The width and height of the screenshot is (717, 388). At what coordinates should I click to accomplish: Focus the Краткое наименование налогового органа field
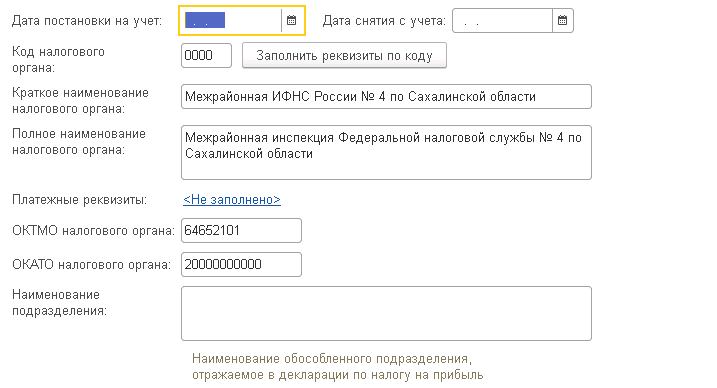(386, 96)
